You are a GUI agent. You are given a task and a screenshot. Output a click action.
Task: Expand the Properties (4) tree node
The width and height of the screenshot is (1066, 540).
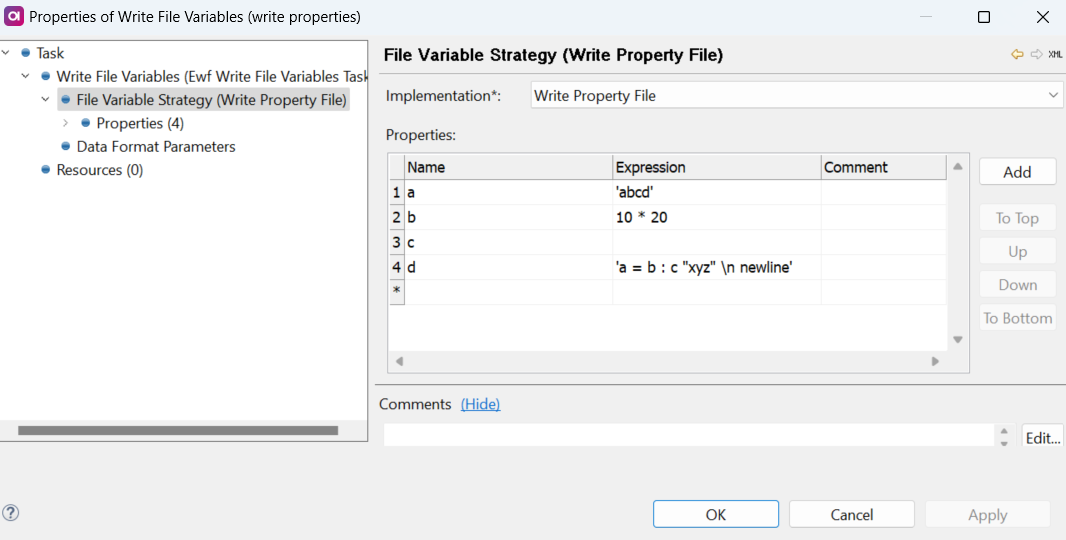(x=65, y=123)
